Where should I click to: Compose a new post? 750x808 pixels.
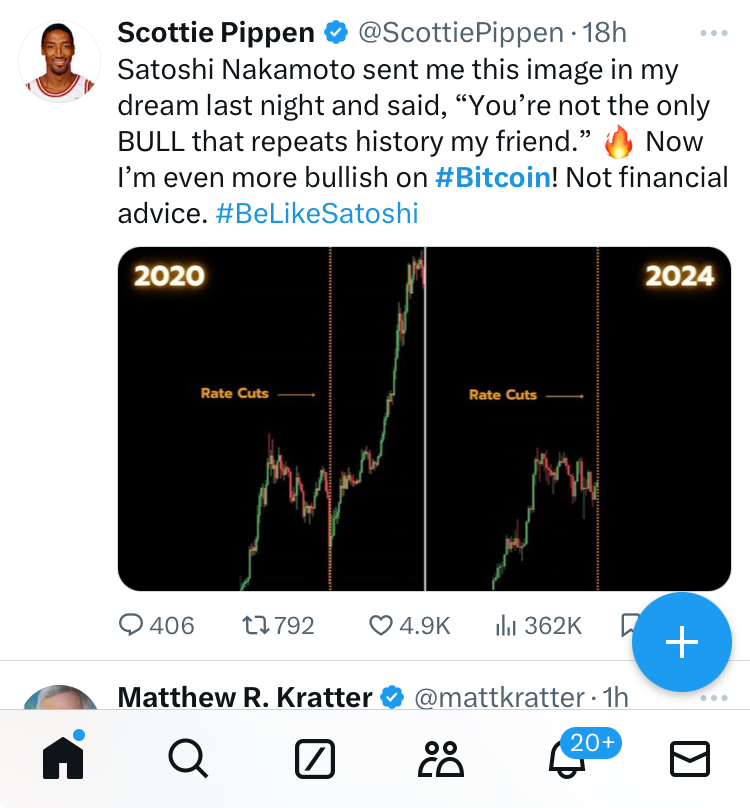point(682,642)
